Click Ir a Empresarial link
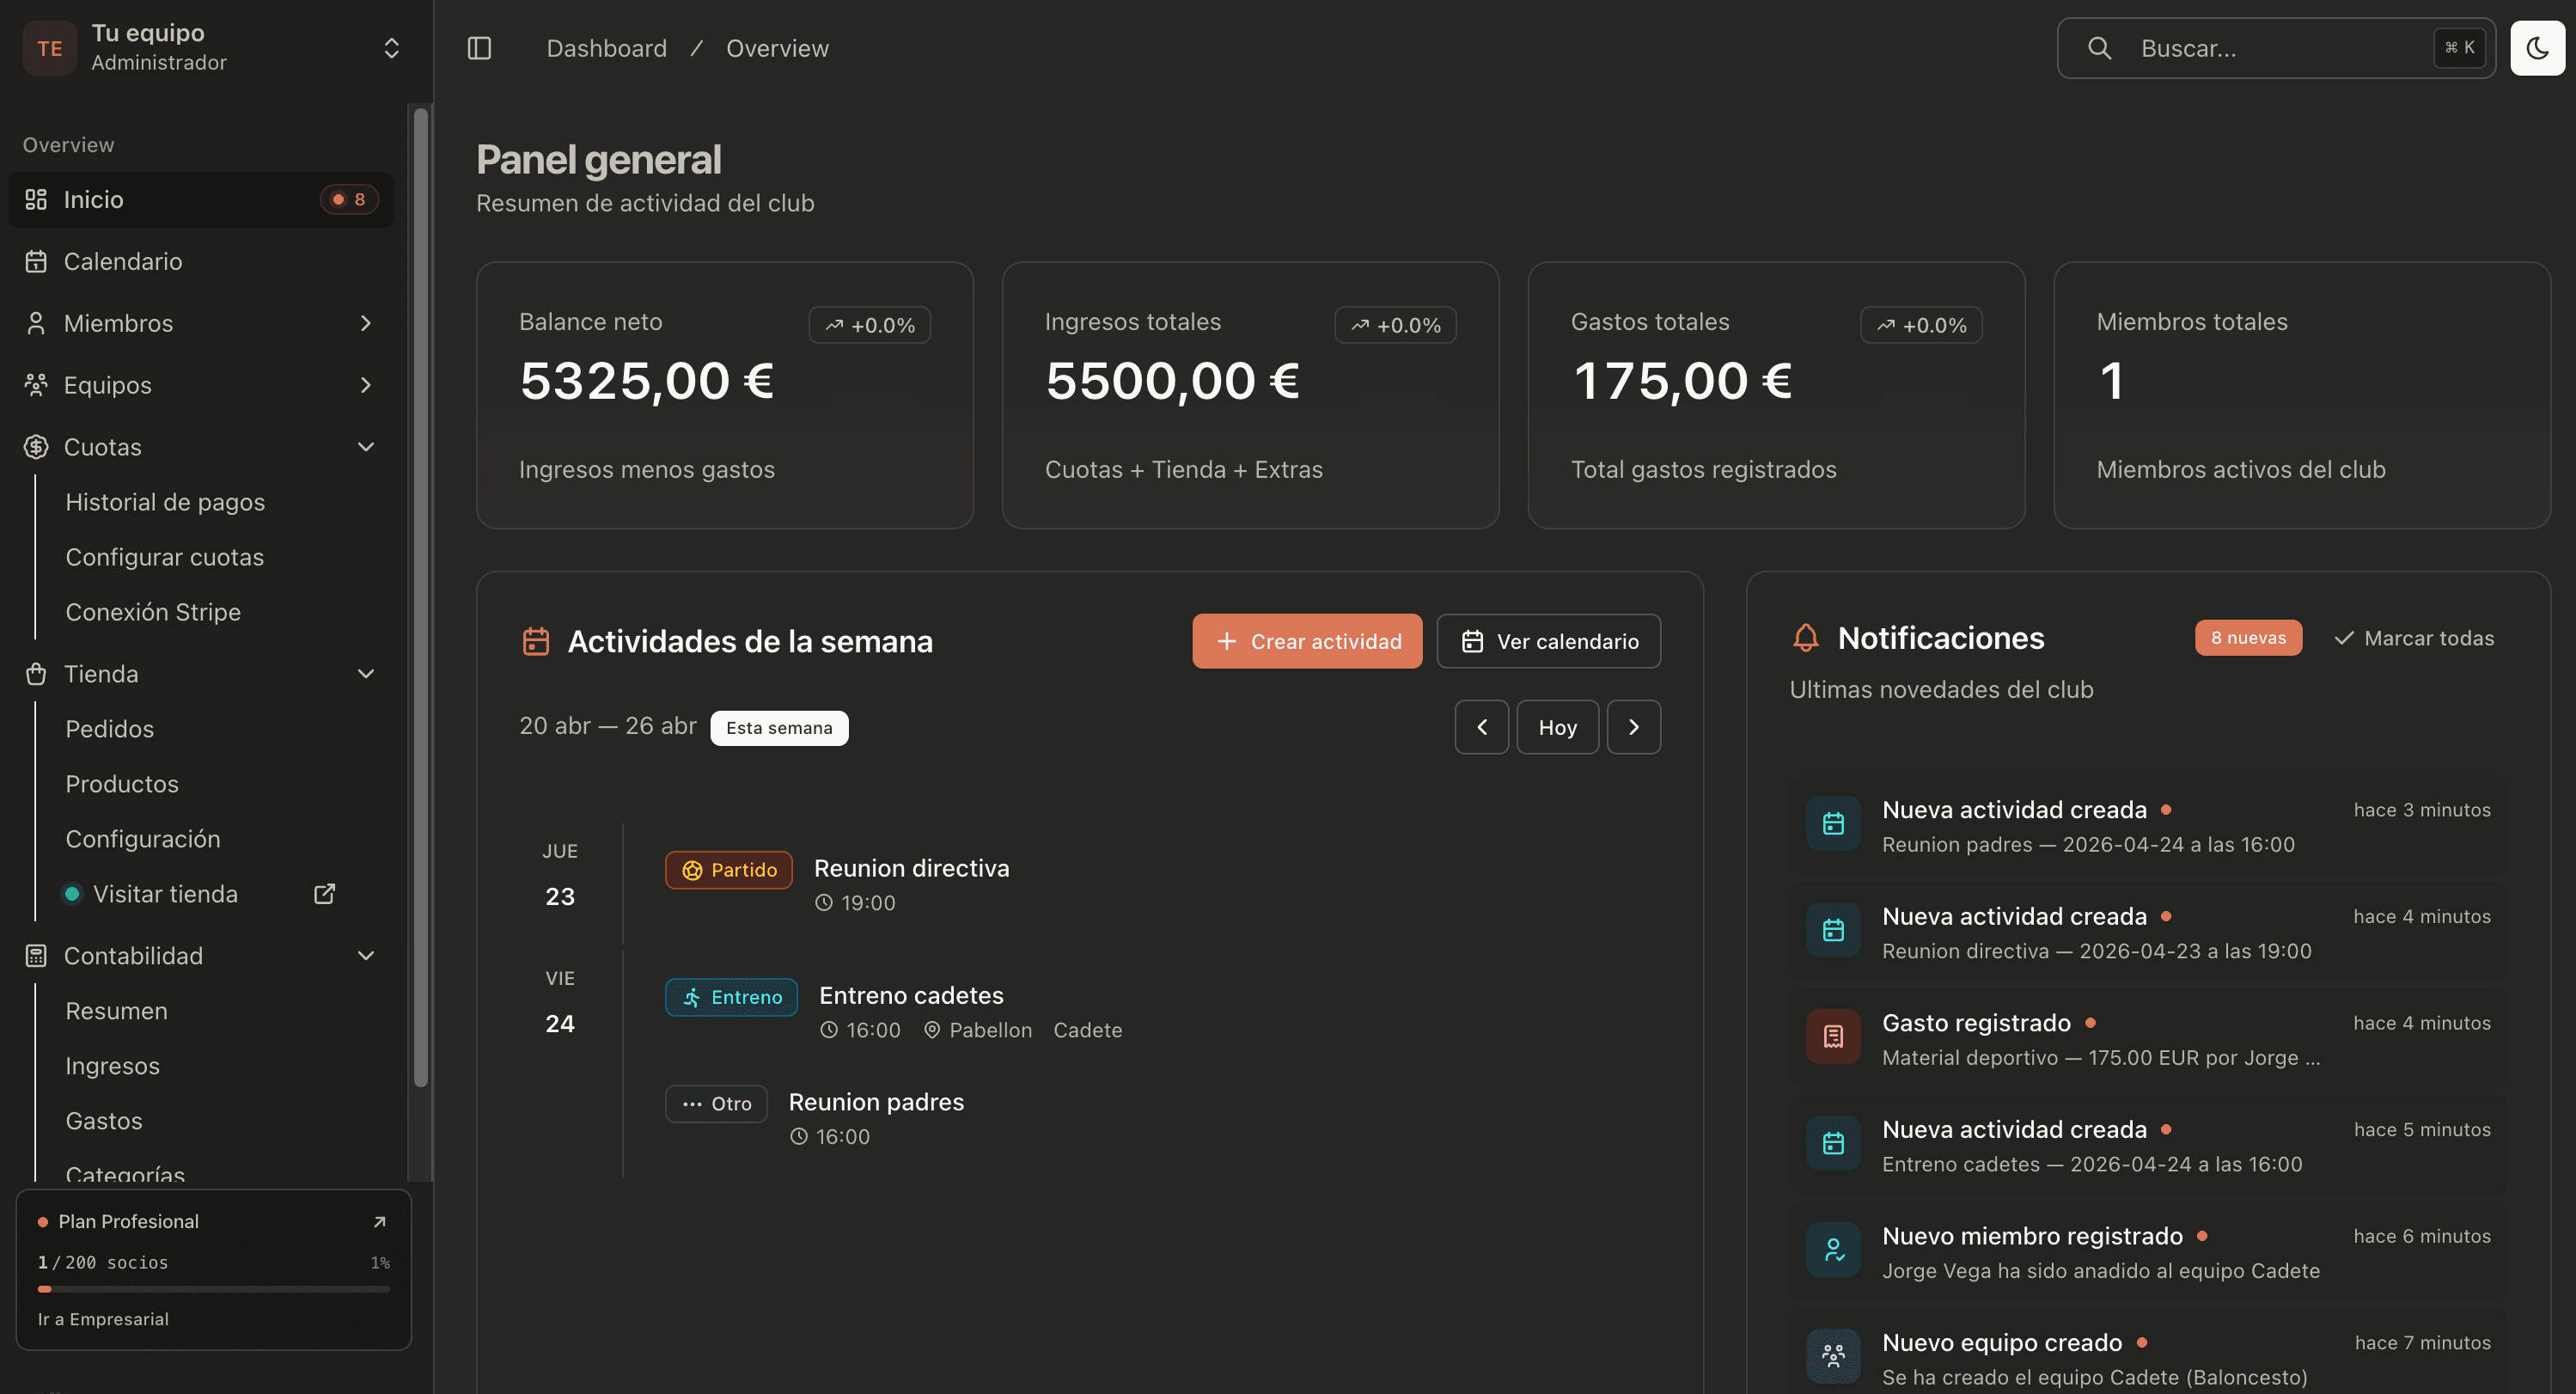Viewport: 2576px width, 1394px height. [x=103, y=1319]
